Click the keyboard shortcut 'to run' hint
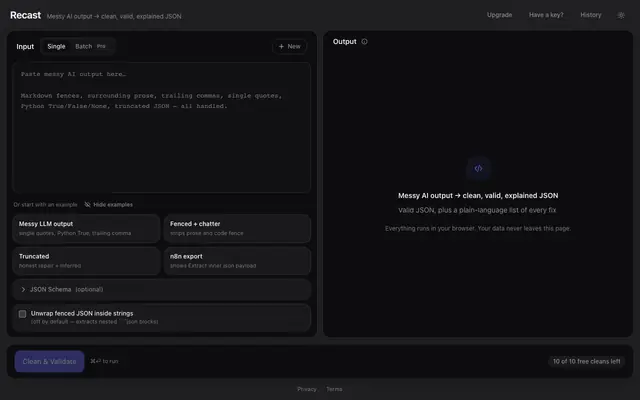Image resolution: width=640 pixels, height=400 pixels. [x=104, y=361]
